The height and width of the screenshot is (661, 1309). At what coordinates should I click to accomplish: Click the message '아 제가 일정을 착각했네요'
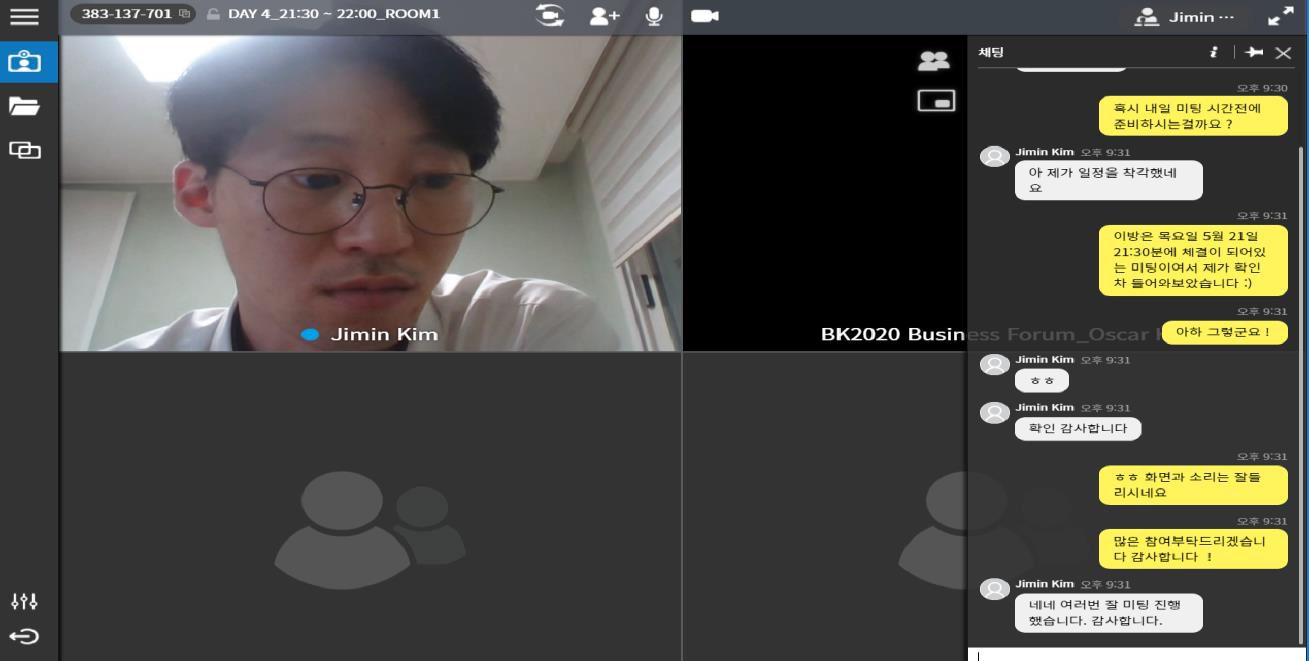point(1108,180)
